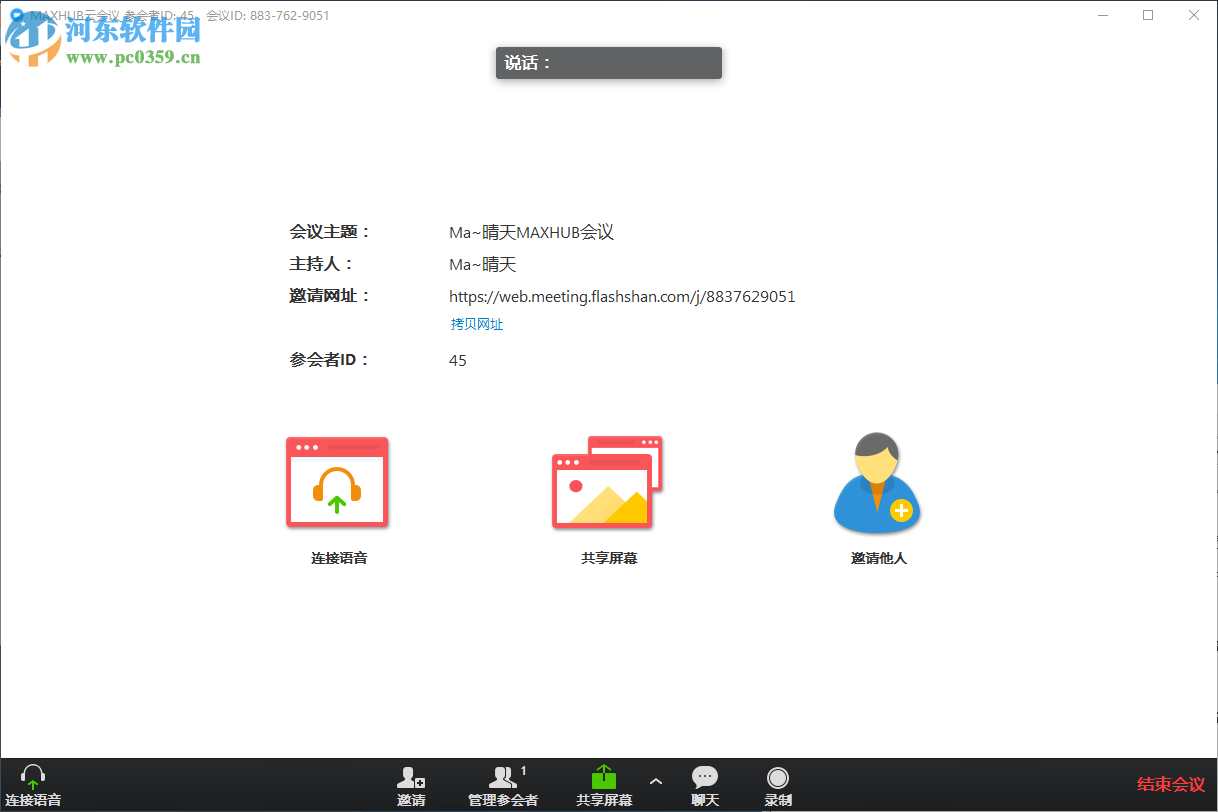The image size is (1218, 812).
Task: Click 拷贝网址 to copy meeting URL
Action: (x=476, y=323)
